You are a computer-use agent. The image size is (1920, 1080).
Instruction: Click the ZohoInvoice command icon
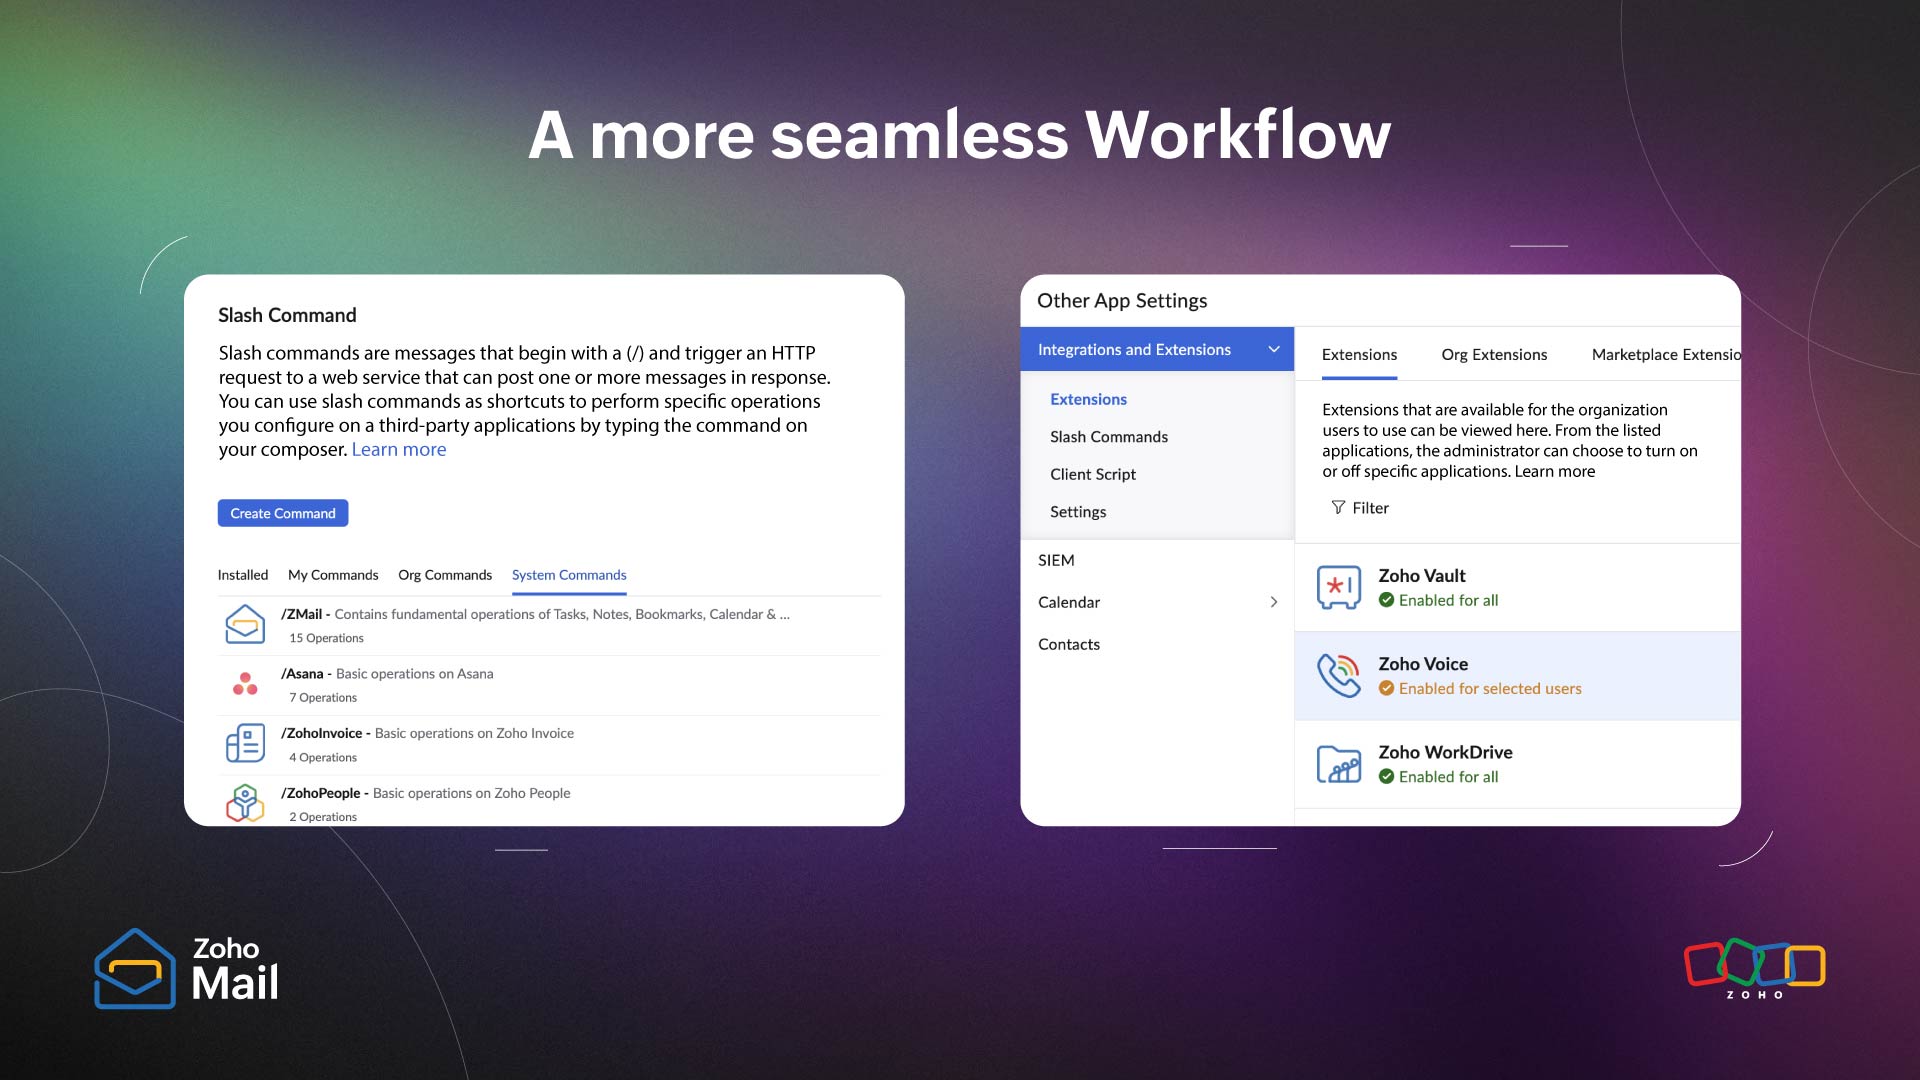(x=245, y=744)
